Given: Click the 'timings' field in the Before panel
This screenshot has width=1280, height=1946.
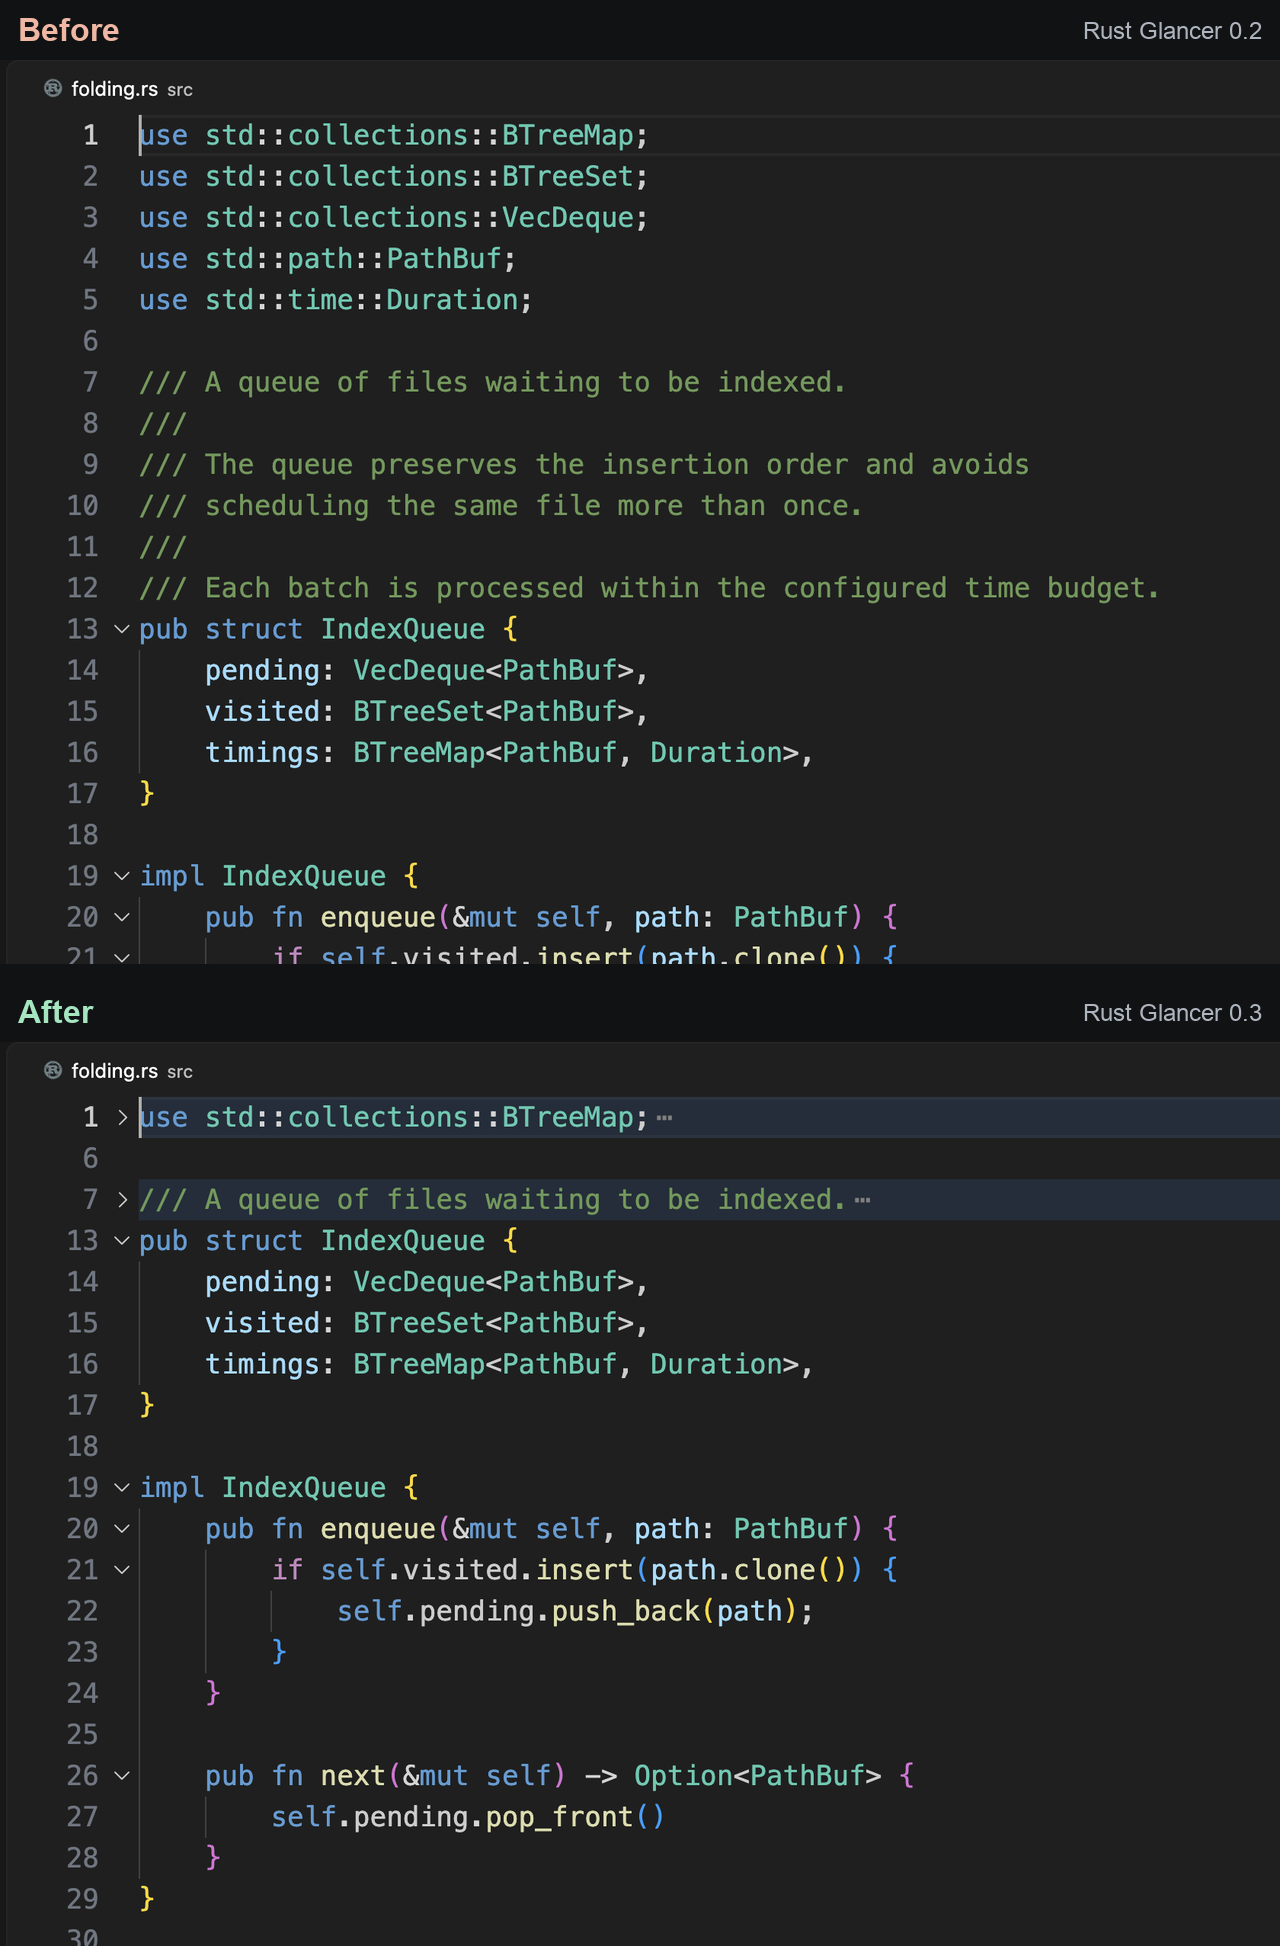Looking at the screenshot, I should tap(263, 753).
